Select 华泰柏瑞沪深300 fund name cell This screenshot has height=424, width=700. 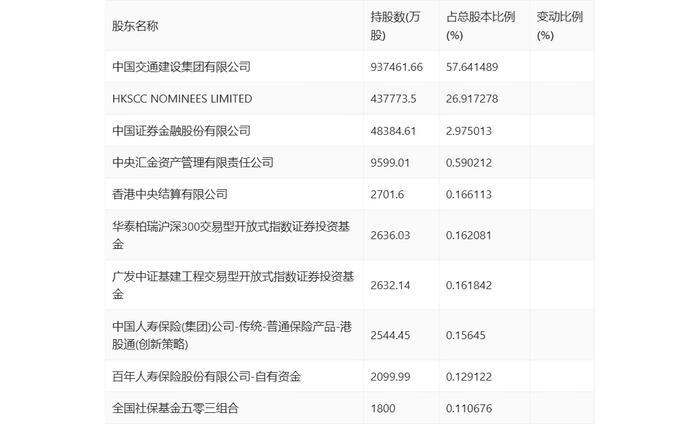pyautogui.click(x=231, y=235)
